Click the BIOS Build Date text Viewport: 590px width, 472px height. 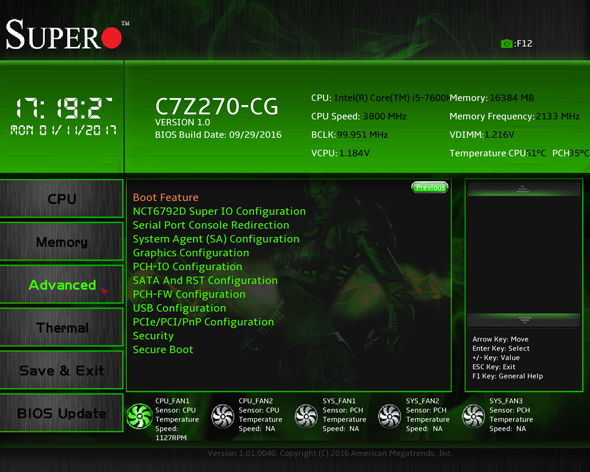[x=218, y=135]
